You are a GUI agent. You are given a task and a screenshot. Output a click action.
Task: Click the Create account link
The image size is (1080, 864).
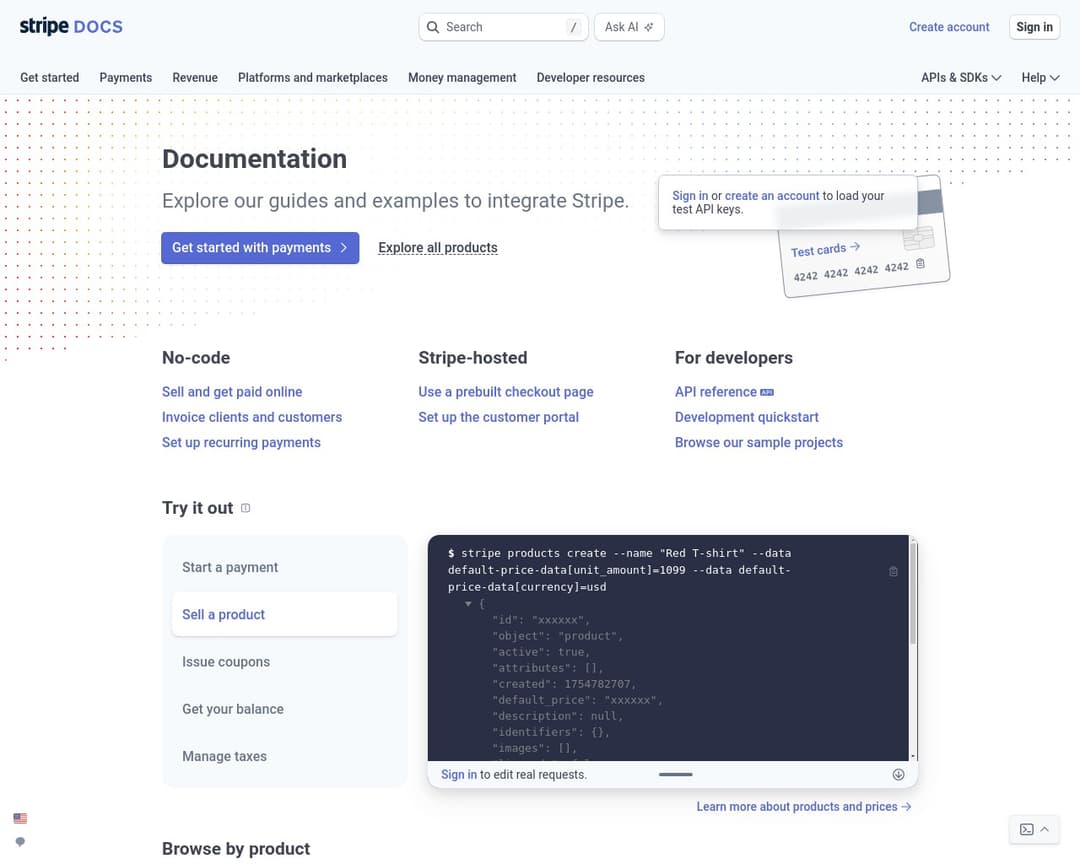[948, 27]
